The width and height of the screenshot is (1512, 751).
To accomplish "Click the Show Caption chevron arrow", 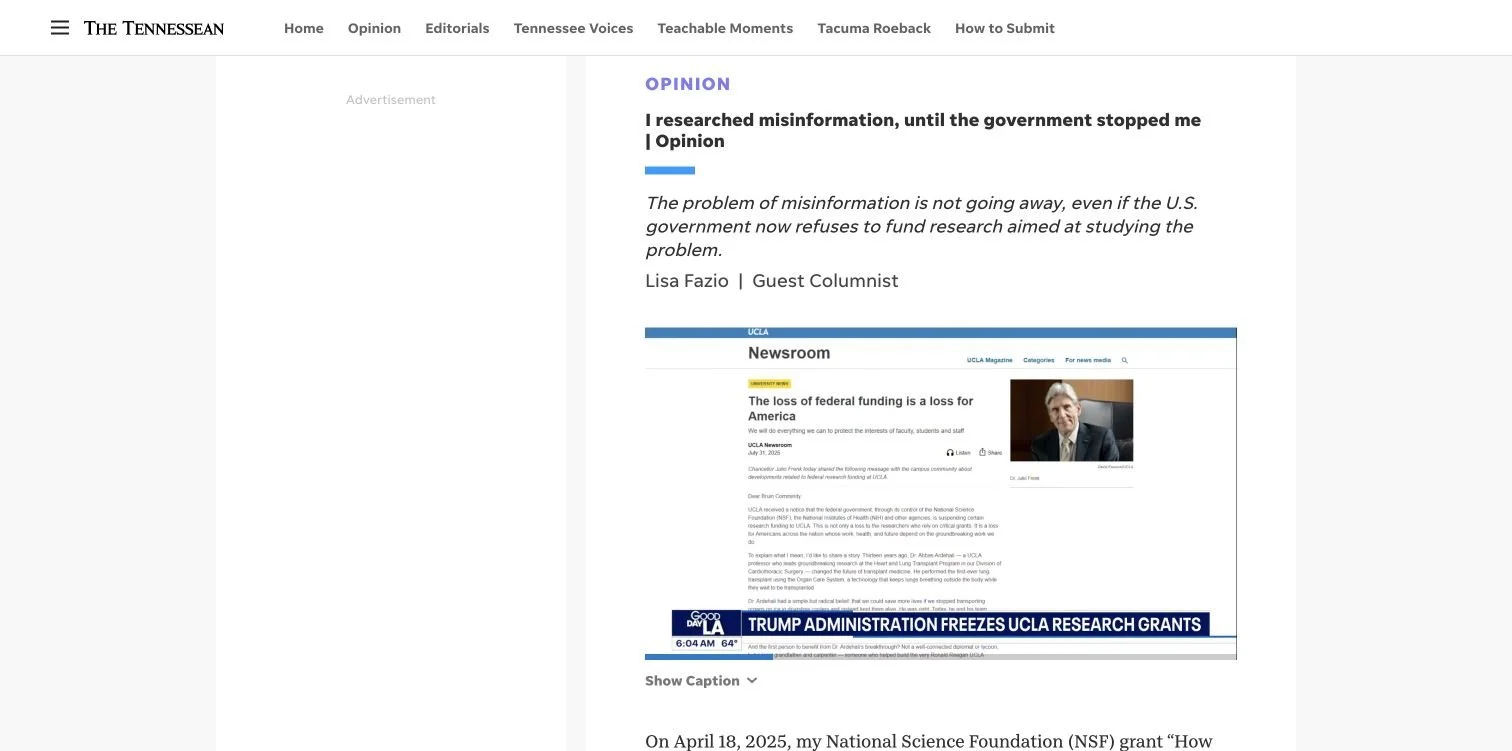I will coord(752,681).
